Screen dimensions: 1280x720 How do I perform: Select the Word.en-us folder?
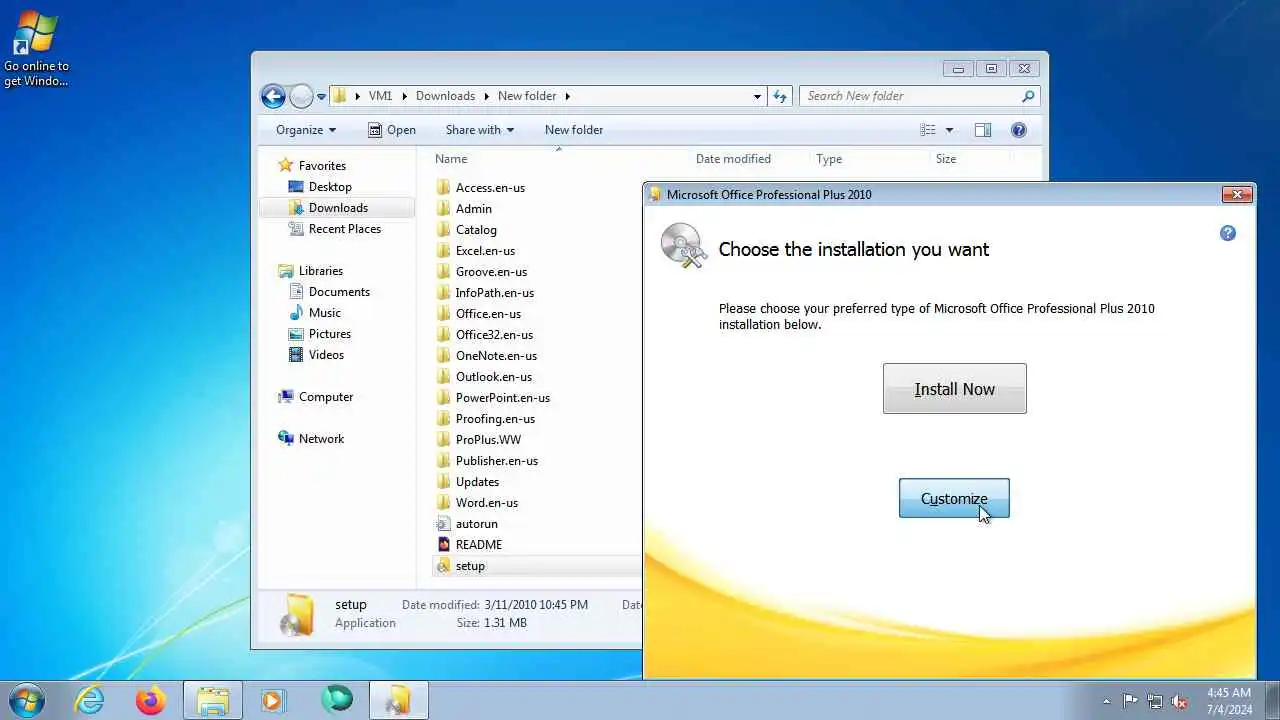(x=486, y=503)
